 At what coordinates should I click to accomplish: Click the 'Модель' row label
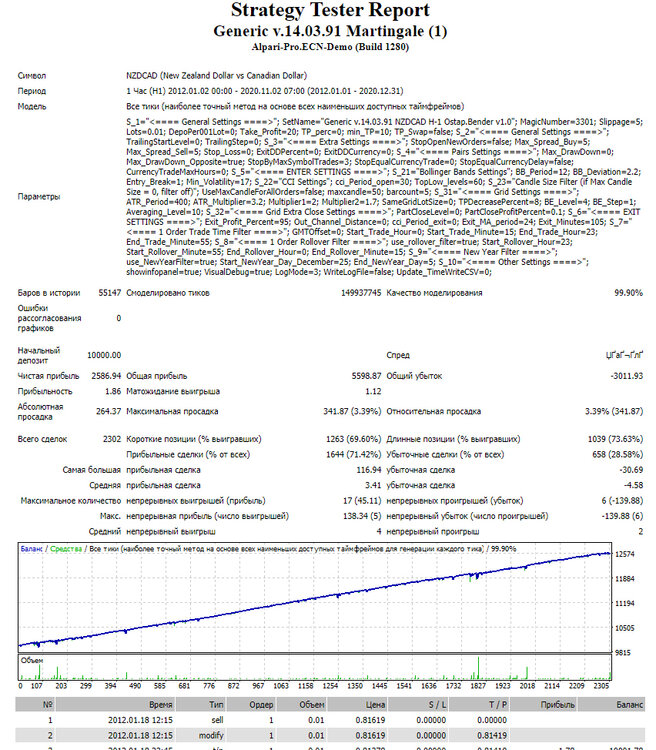click(x=32, y=106)
